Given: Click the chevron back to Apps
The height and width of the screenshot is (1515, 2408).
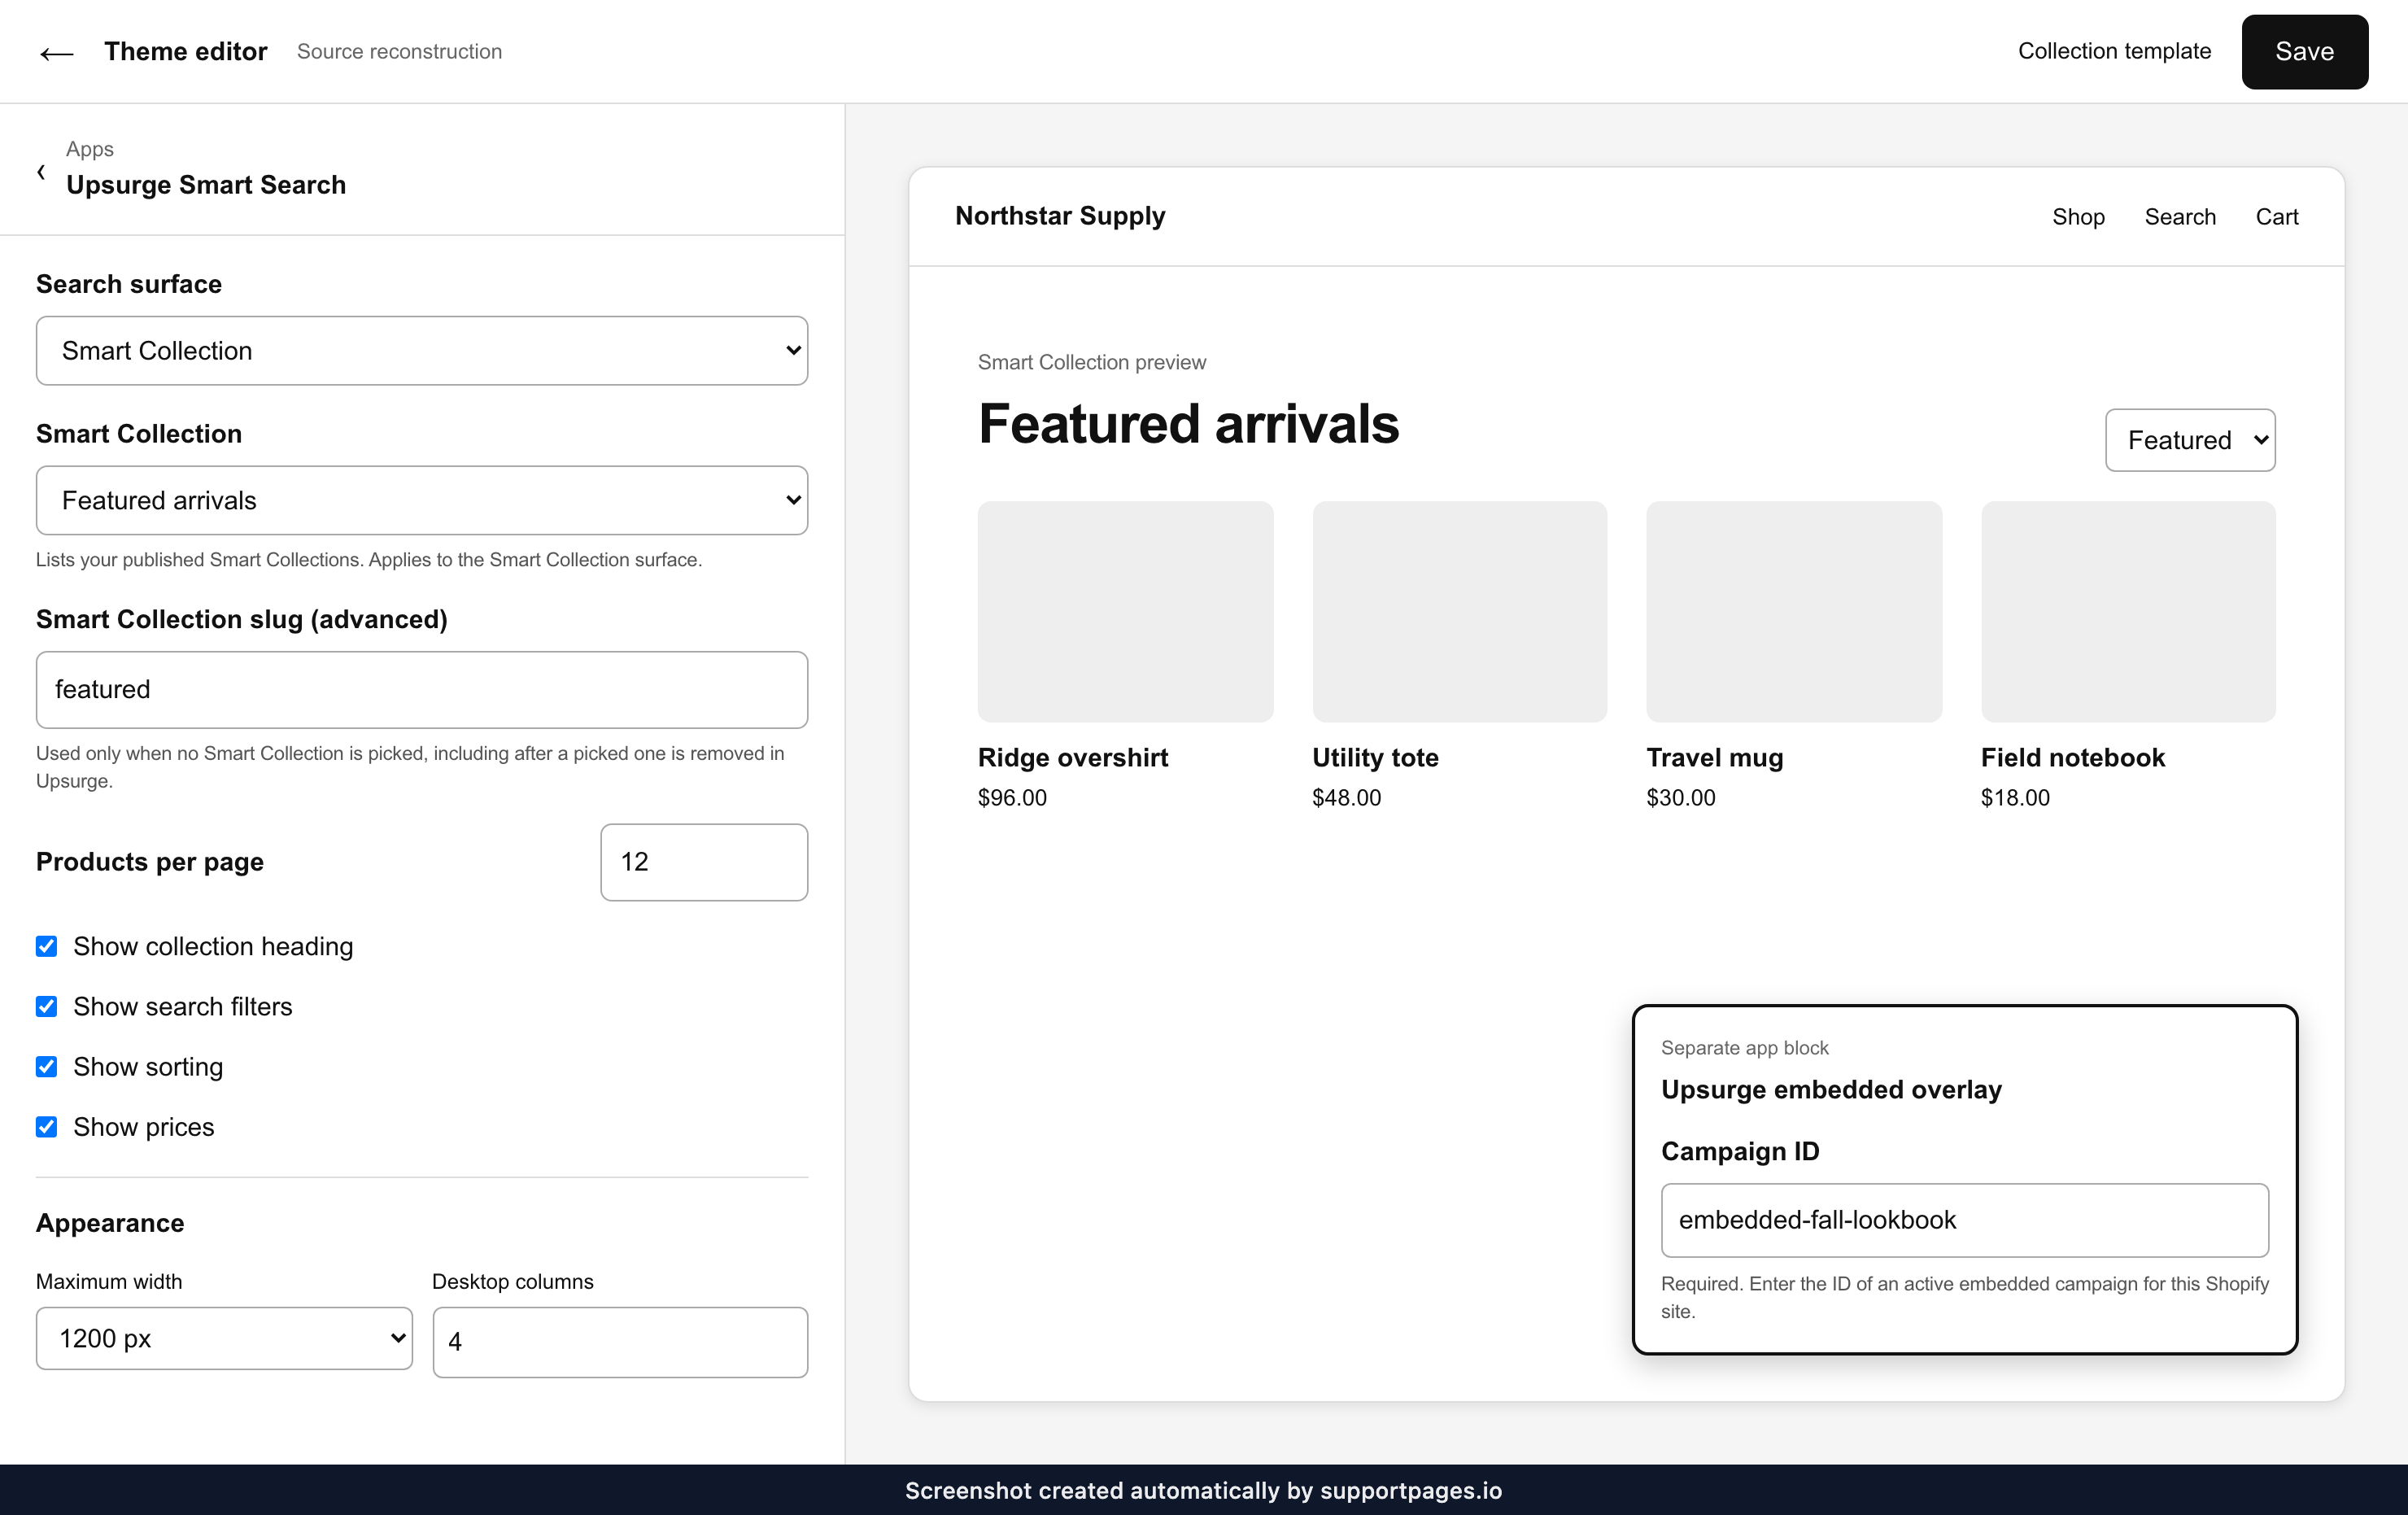Looking at the screenshot, I should 41,171.
